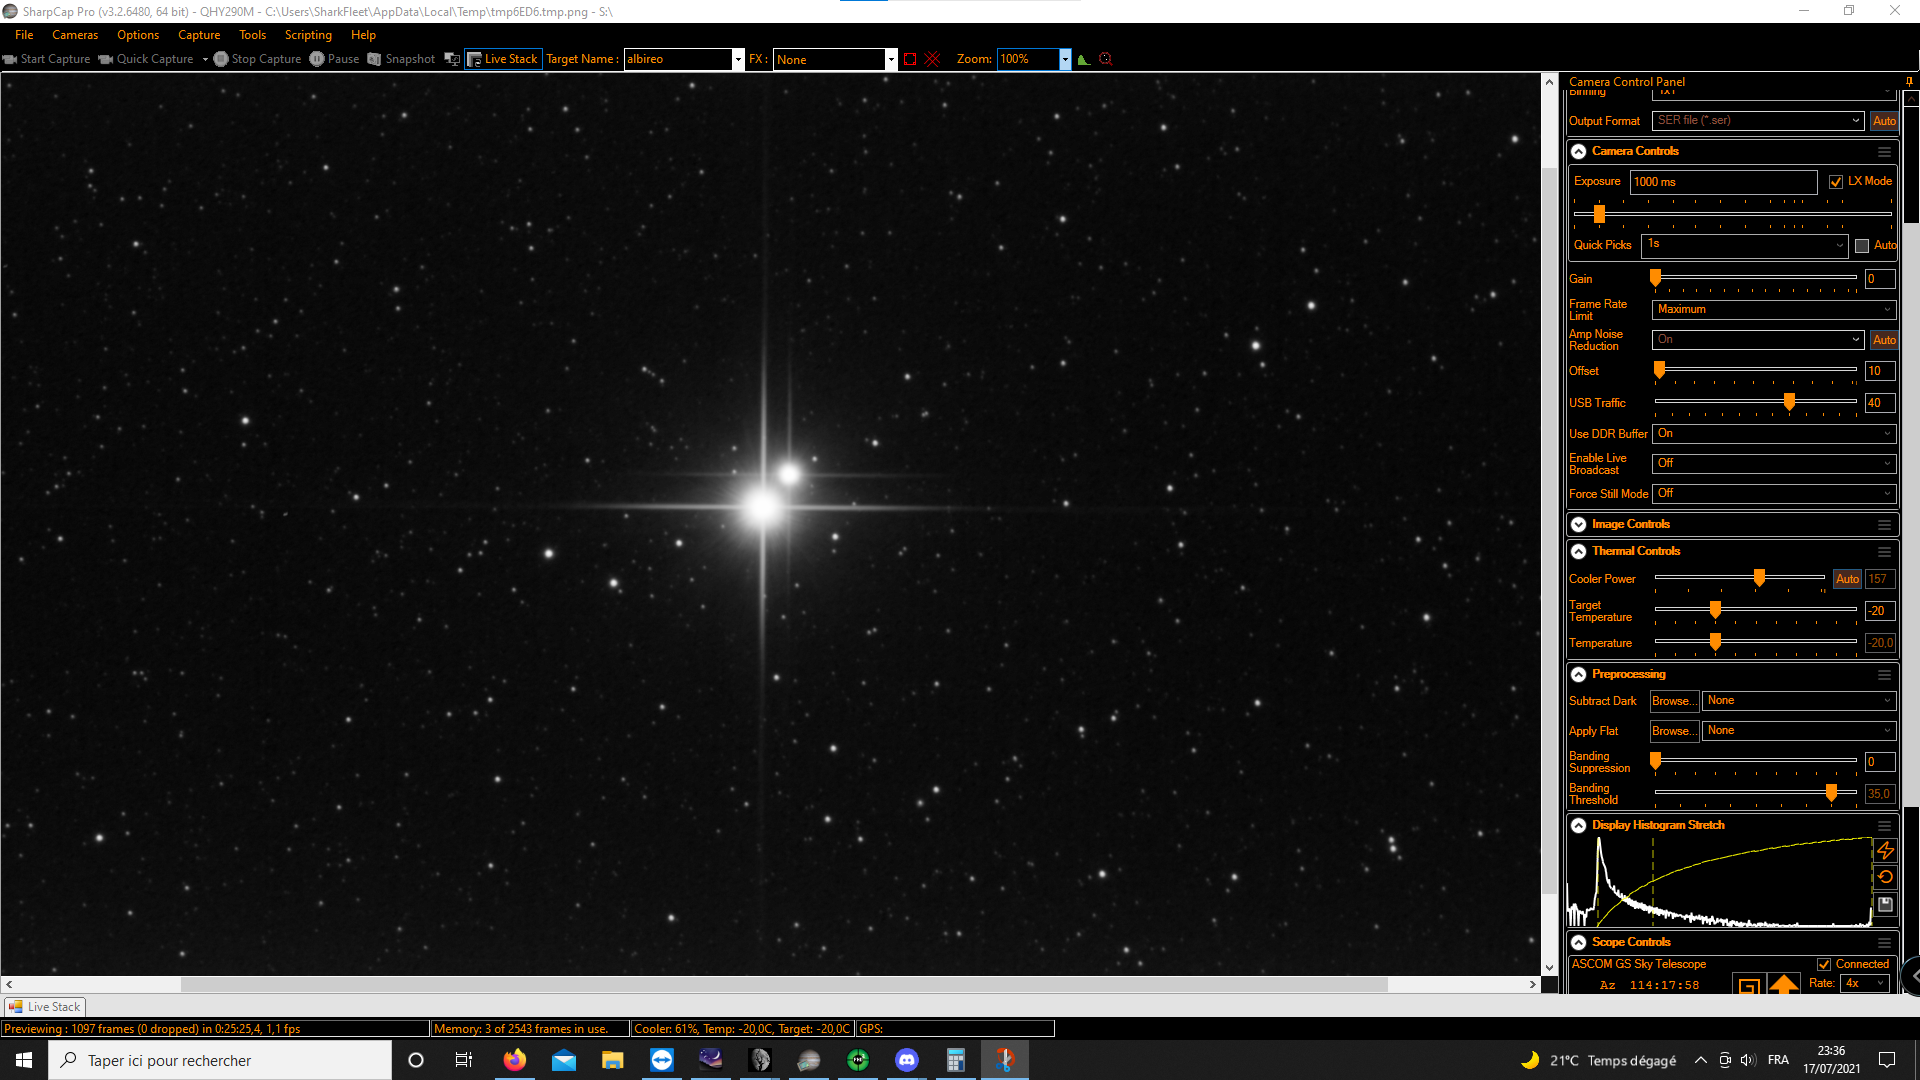Reset the display histogram stretch
The width and height of the screenshot is (1920, 1080).
1885,877
